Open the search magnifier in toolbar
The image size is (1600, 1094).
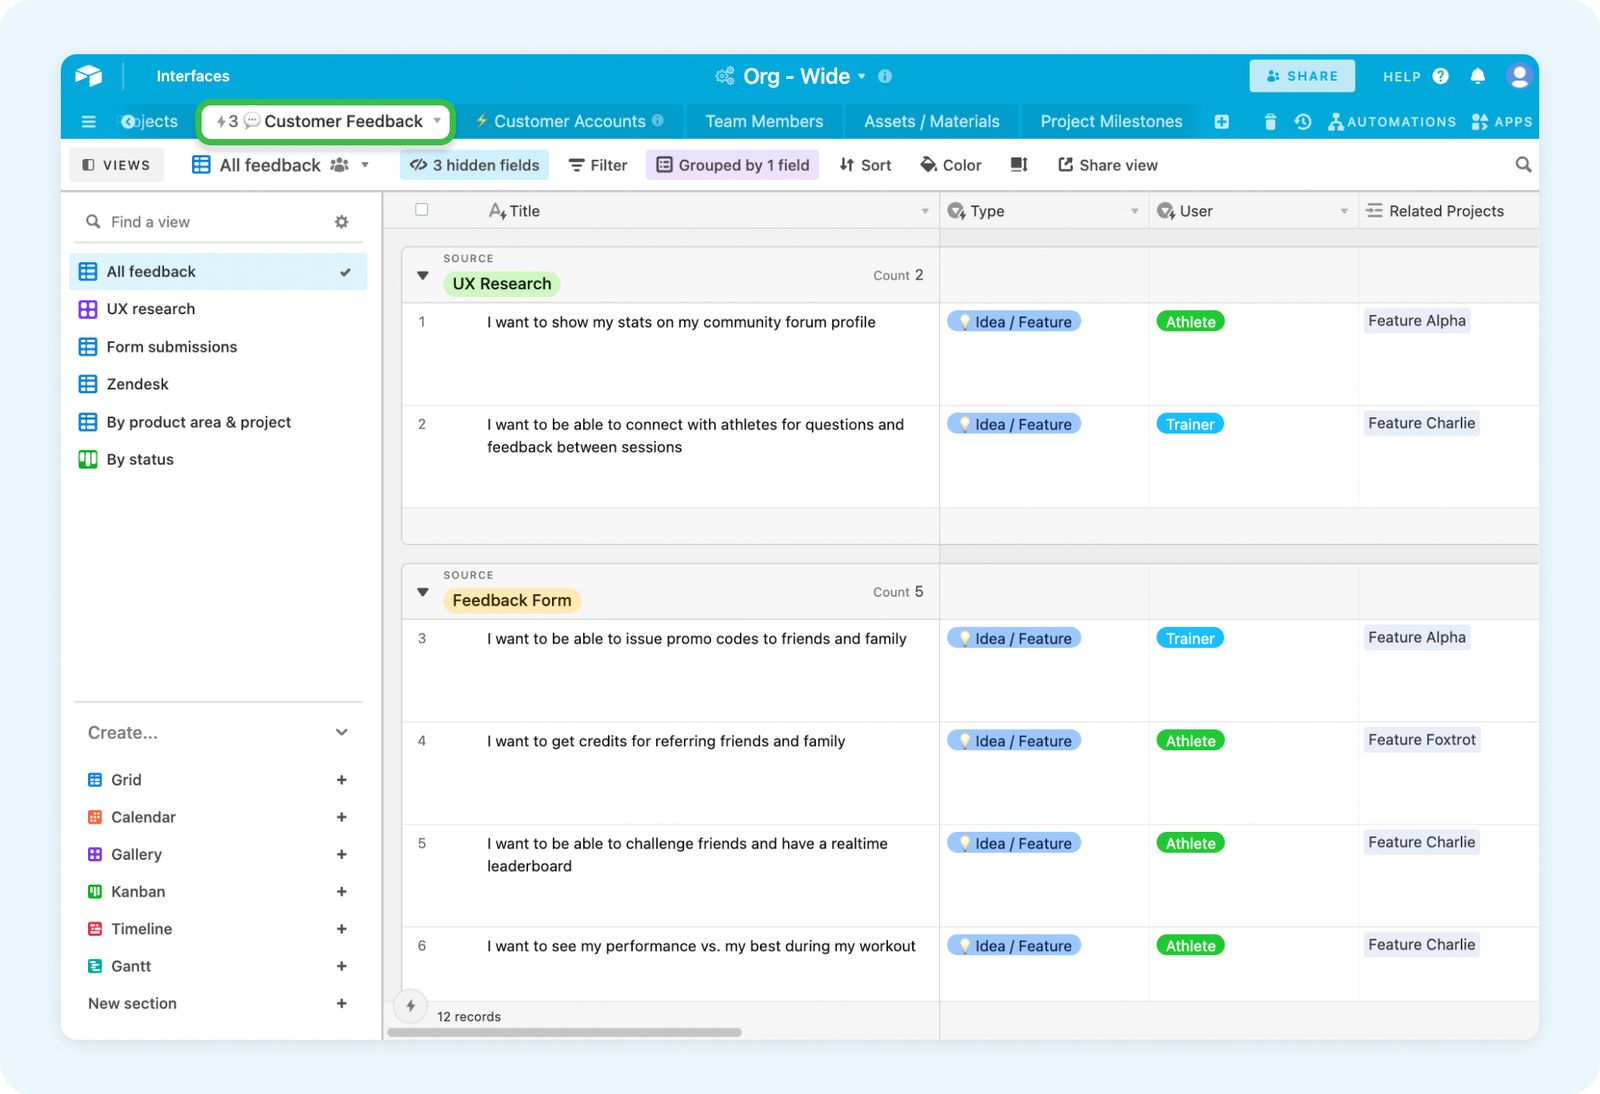[1523, 164]
